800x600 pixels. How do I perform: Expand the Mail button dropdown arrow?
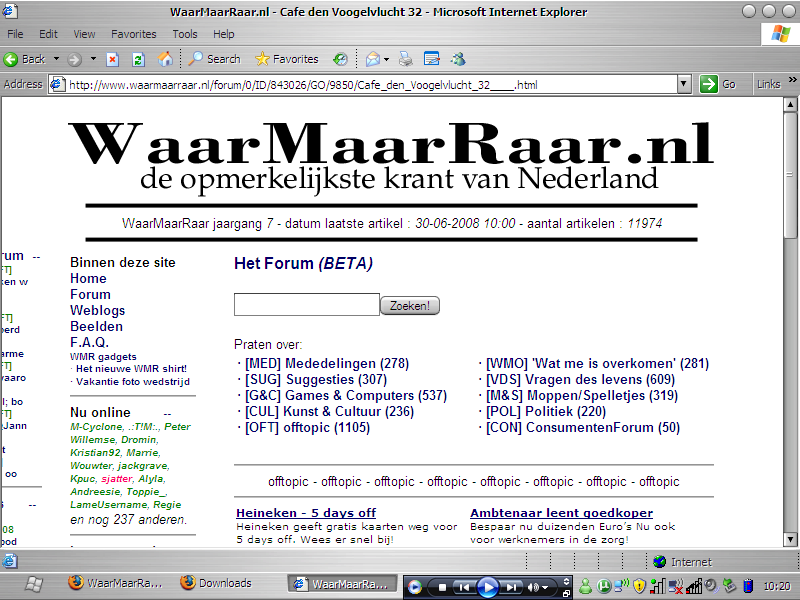click(388, 59)
